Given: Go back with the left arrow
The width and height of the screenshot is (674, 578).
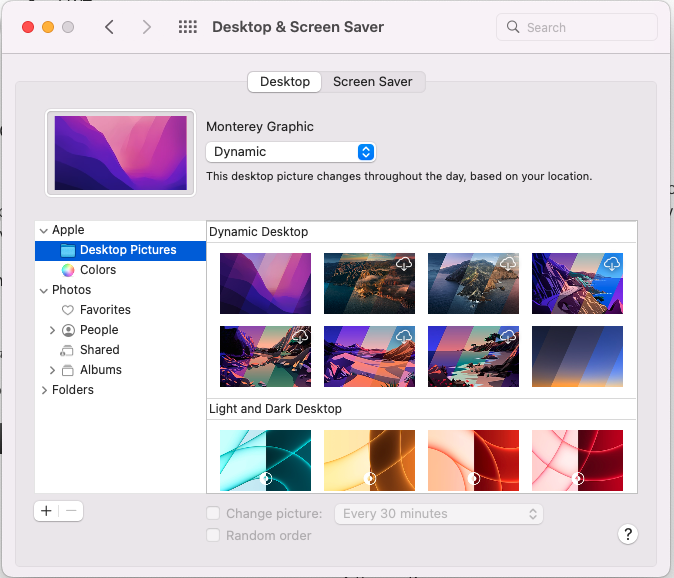Looking at the screenshot, I should click(x=109, y=27).
